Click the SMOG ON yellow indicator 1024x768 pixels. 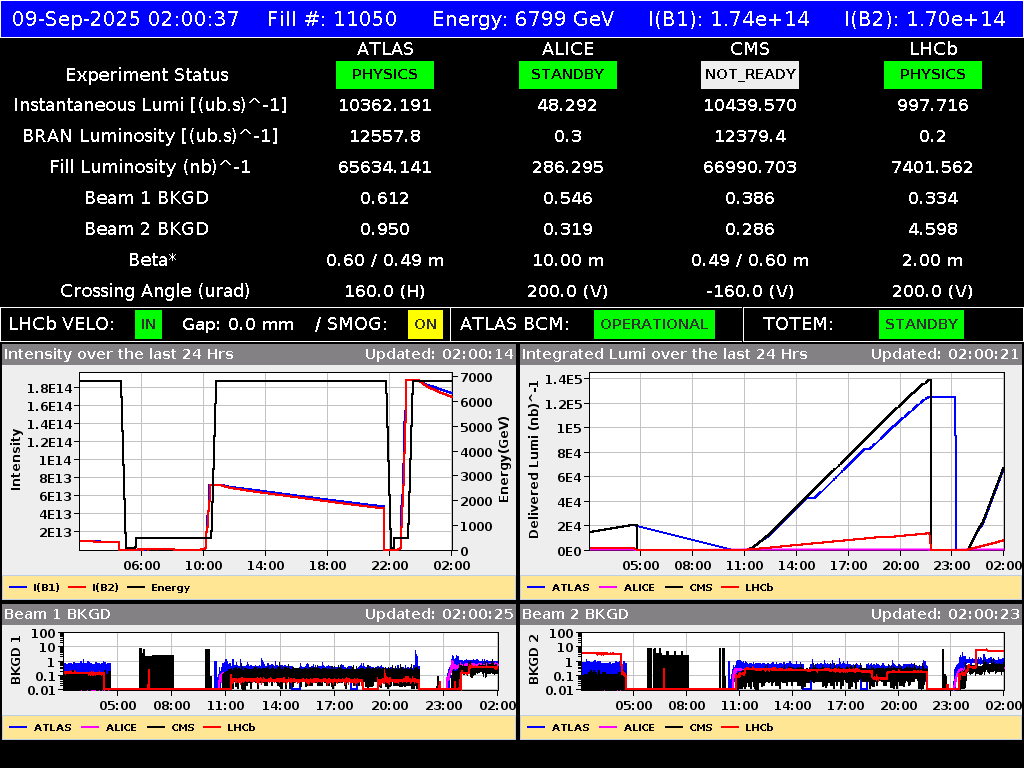point(425,325)
